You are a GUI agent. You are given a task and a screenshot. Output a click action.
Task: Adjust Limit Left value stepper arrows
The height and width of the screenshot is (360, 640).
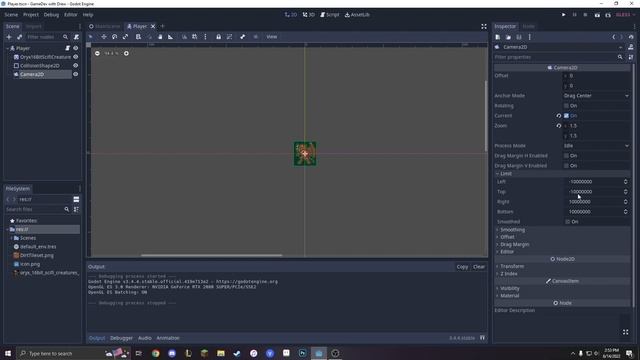(x=625, y=182)
